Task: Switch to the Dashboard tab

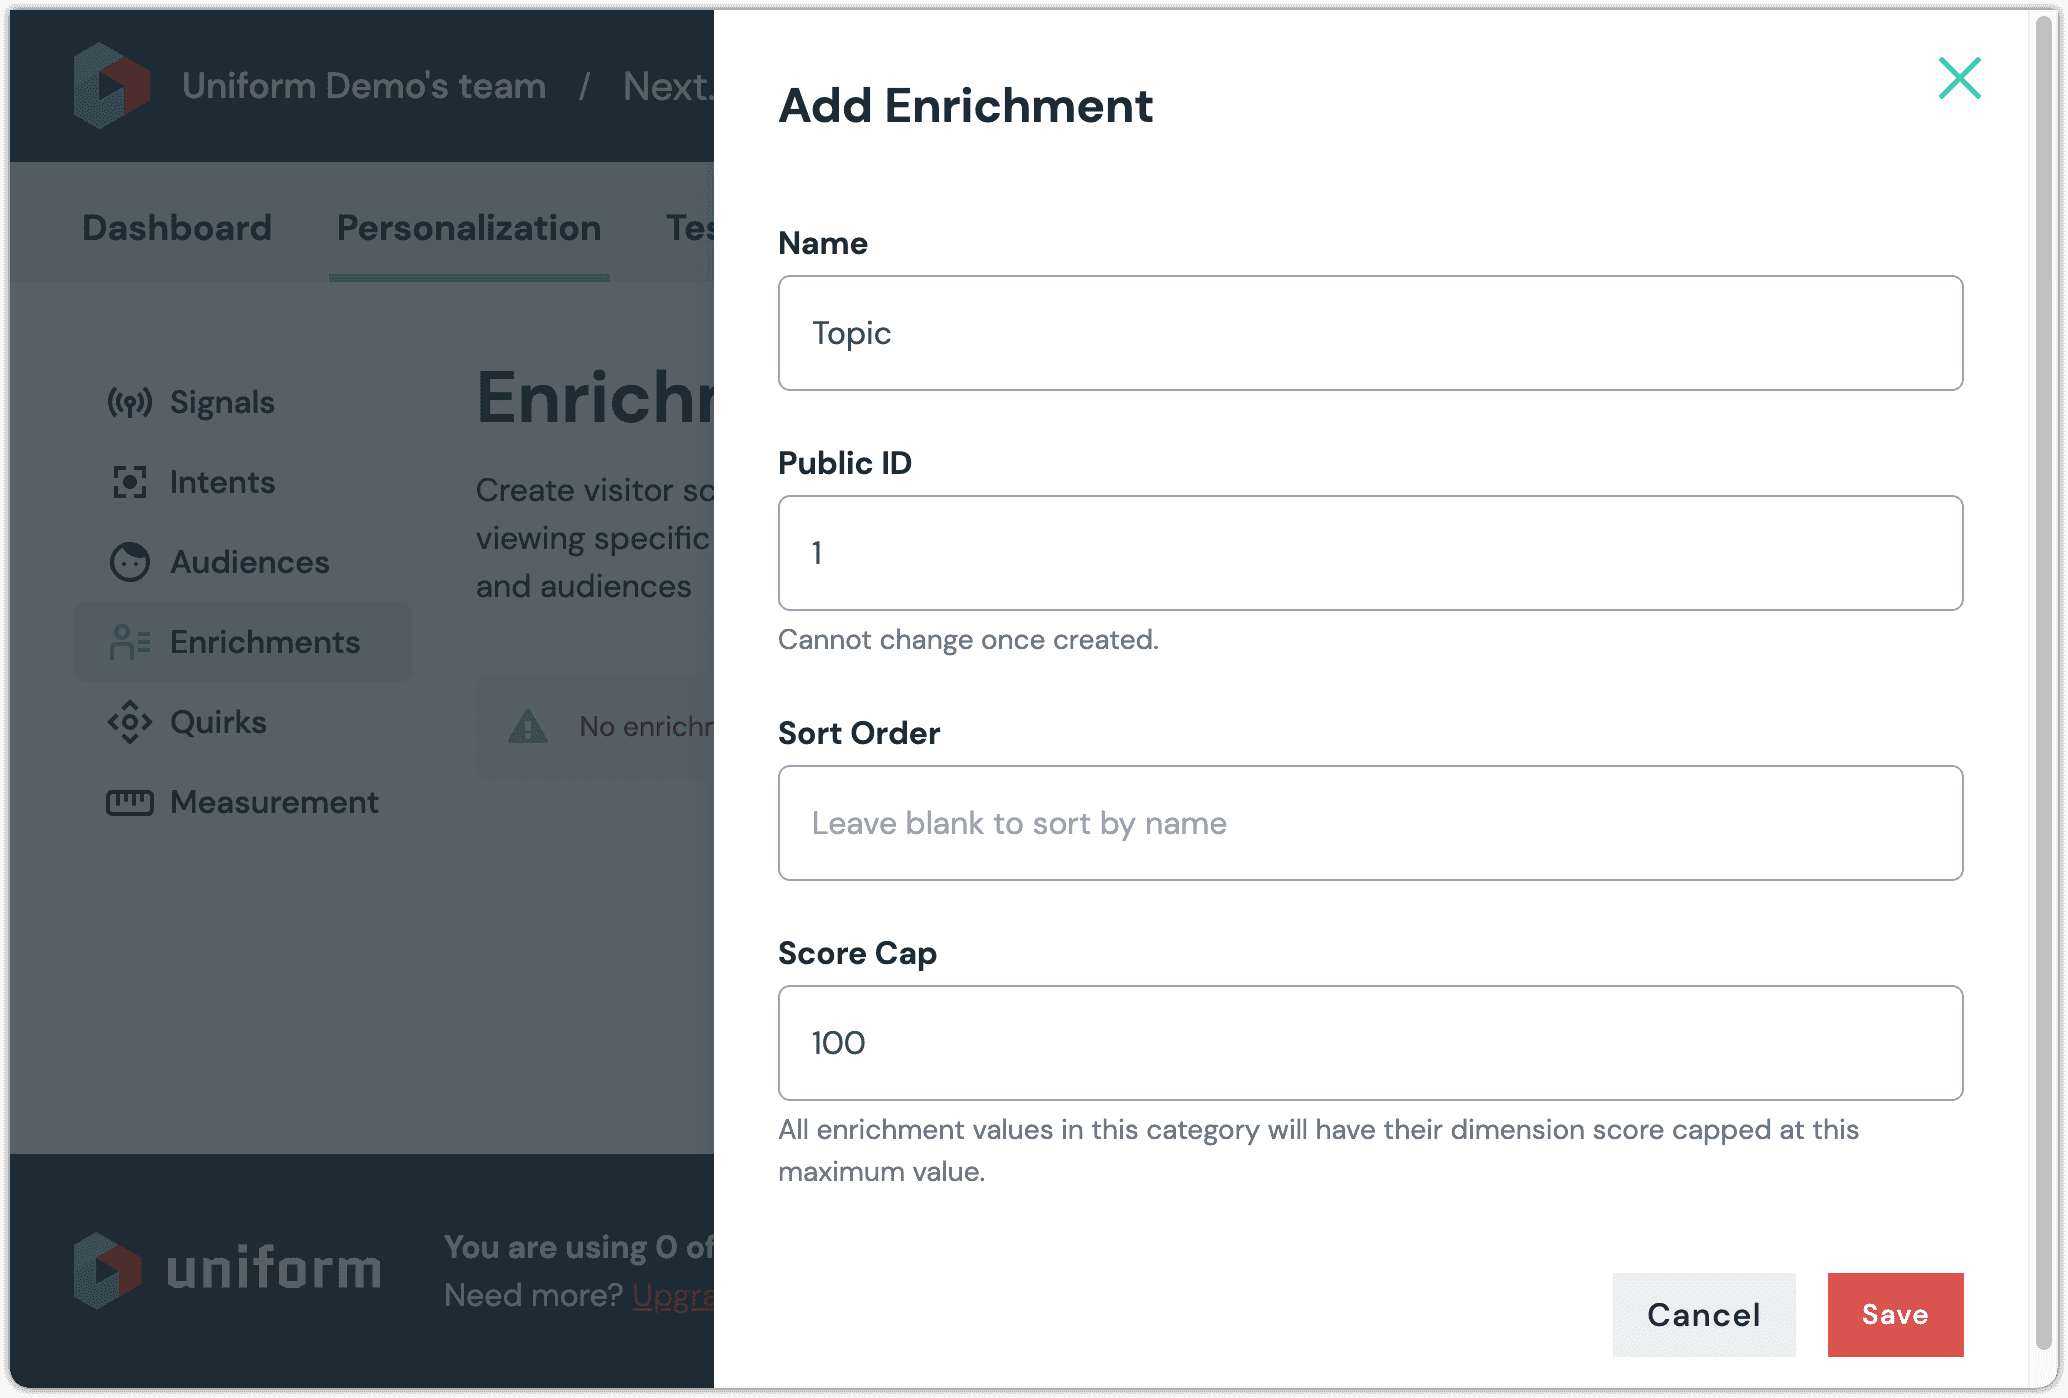Action: coord(176,228)
